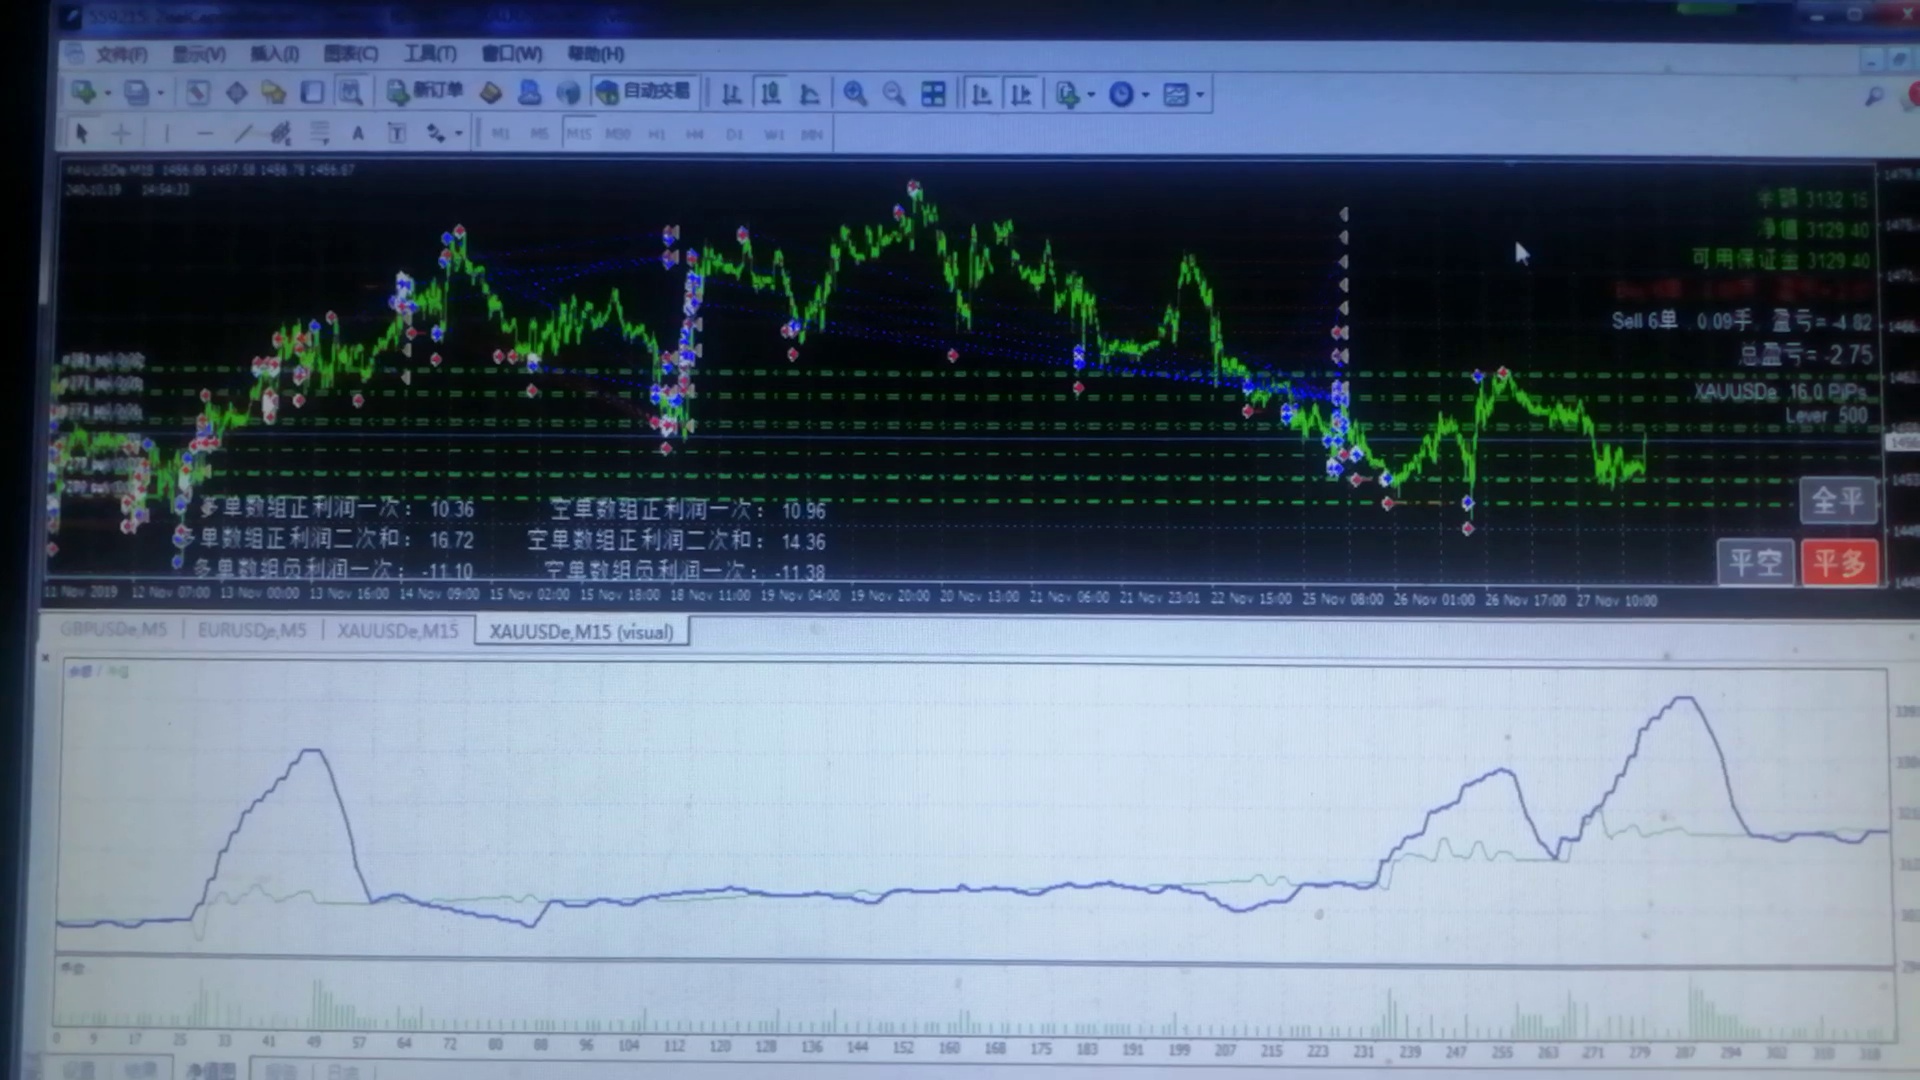Toggle the chart auto scroll button
Viewport: 1920px width, 1080px height.
(982, 94)
